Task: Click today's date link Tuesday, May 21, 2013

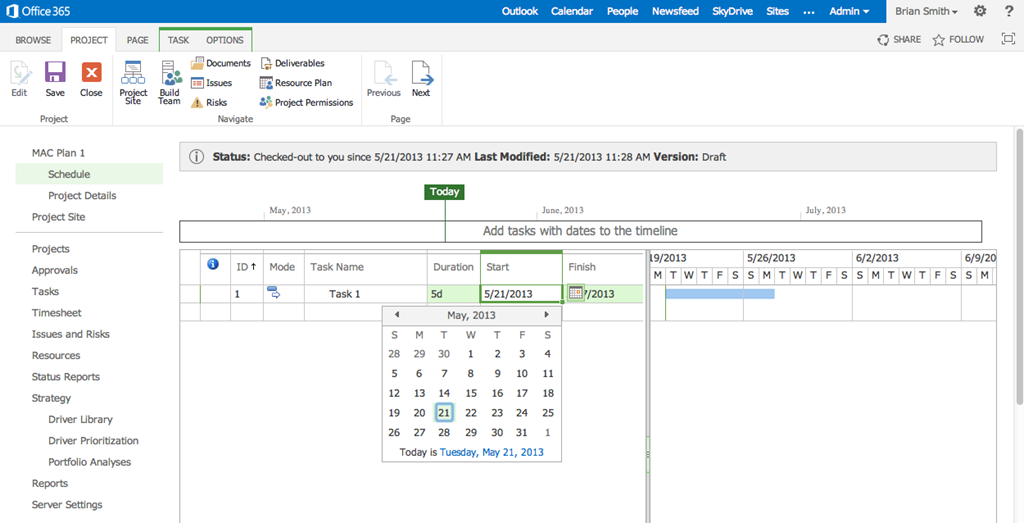Action: 491,452
